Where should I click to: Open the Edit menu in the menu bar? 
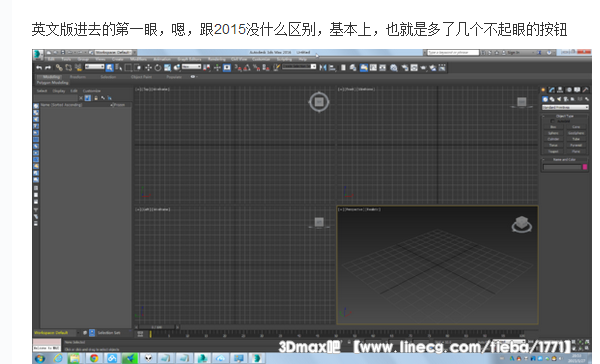tap(51, 59)
